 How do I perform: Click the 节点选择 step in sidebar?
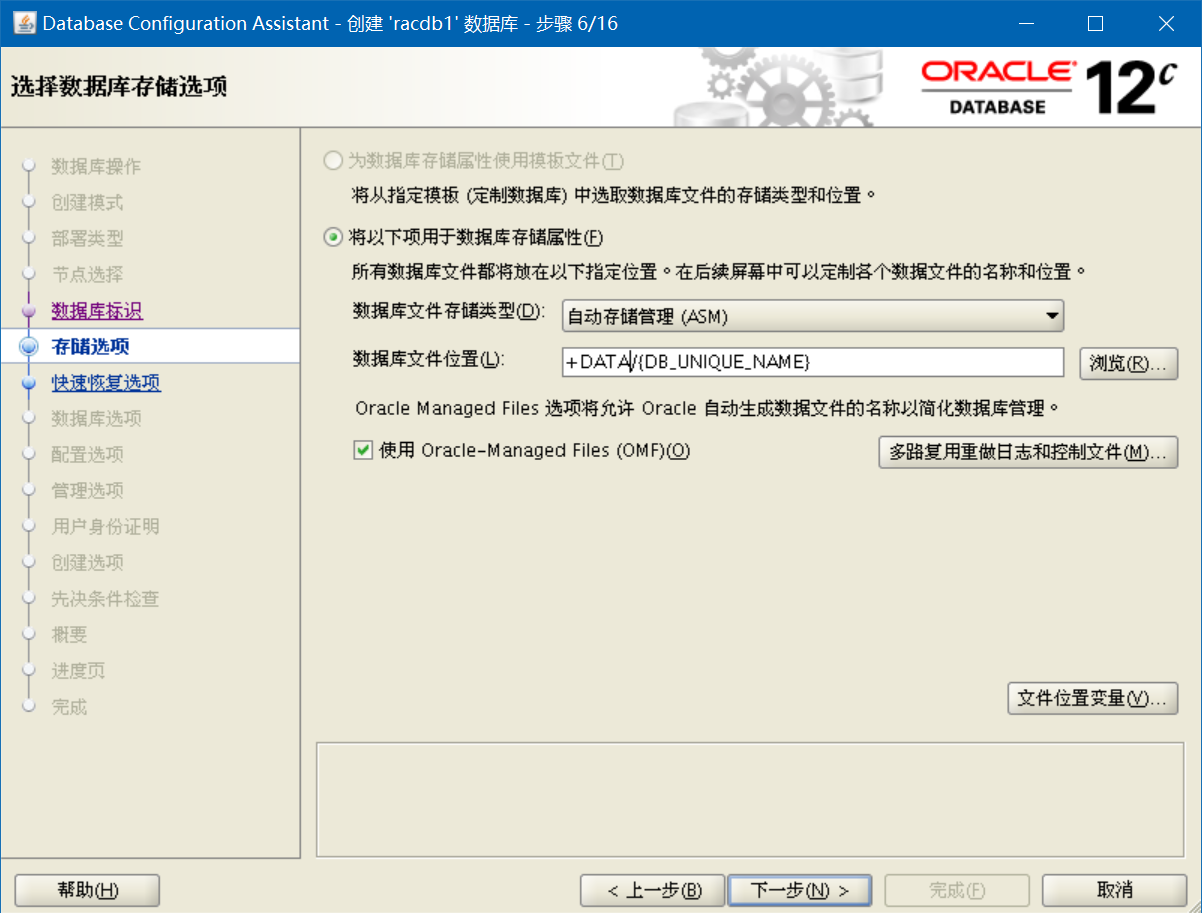coord(87,274)
